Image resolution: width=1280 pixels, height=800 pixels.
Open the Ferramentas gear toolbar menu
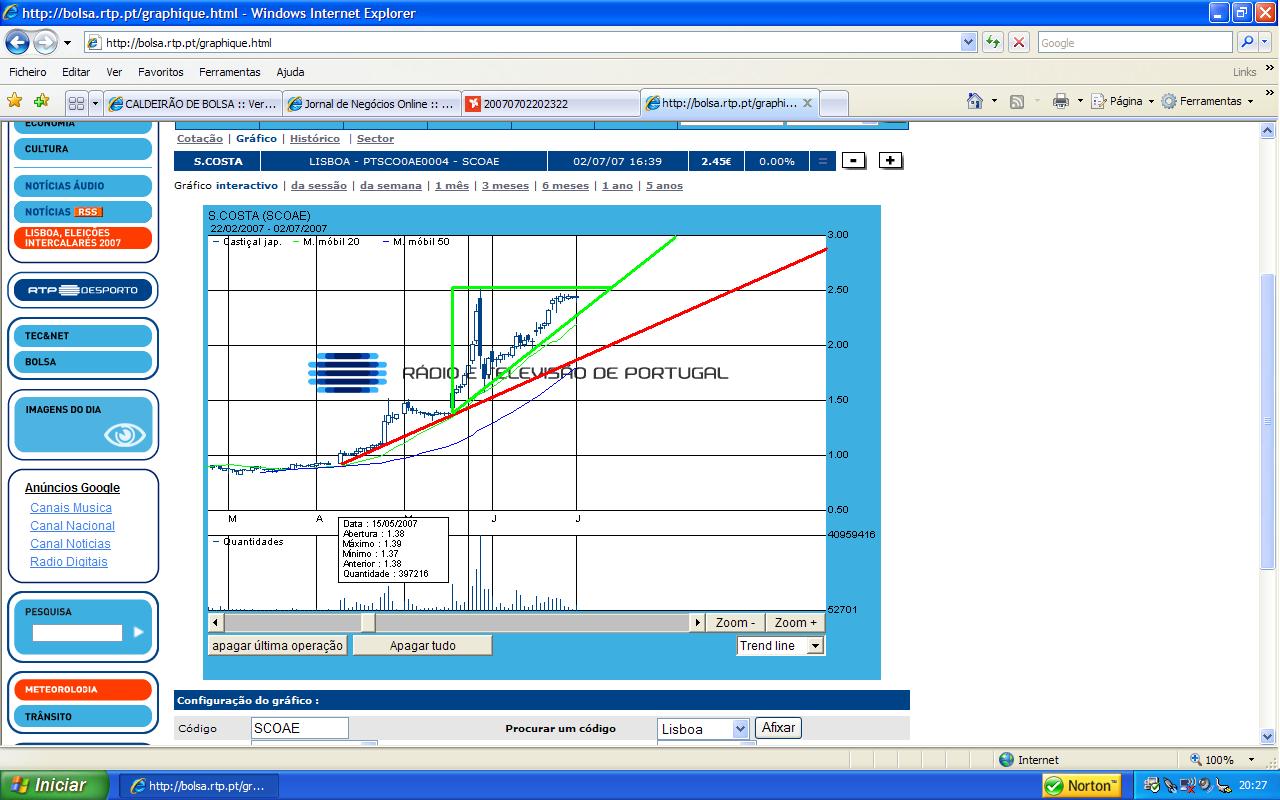(x=1207, y=101)
